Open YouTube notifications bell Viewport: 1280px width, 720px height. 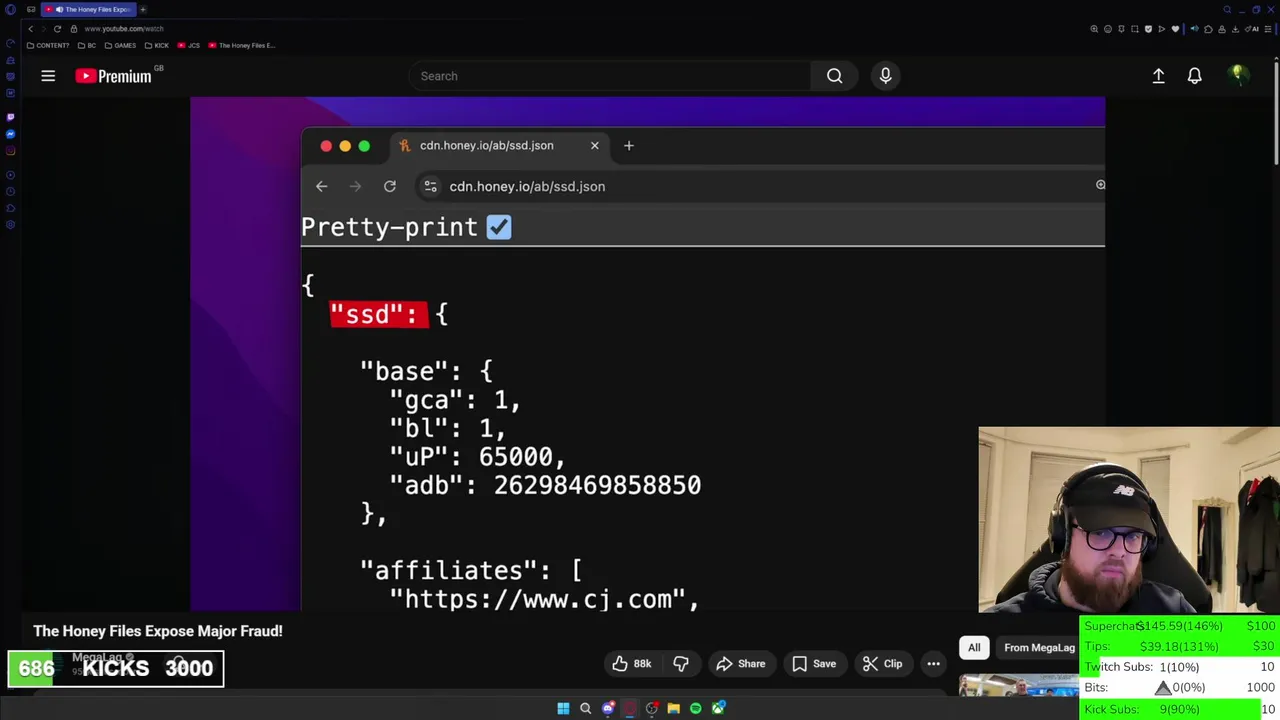[x=1194, y=76]
